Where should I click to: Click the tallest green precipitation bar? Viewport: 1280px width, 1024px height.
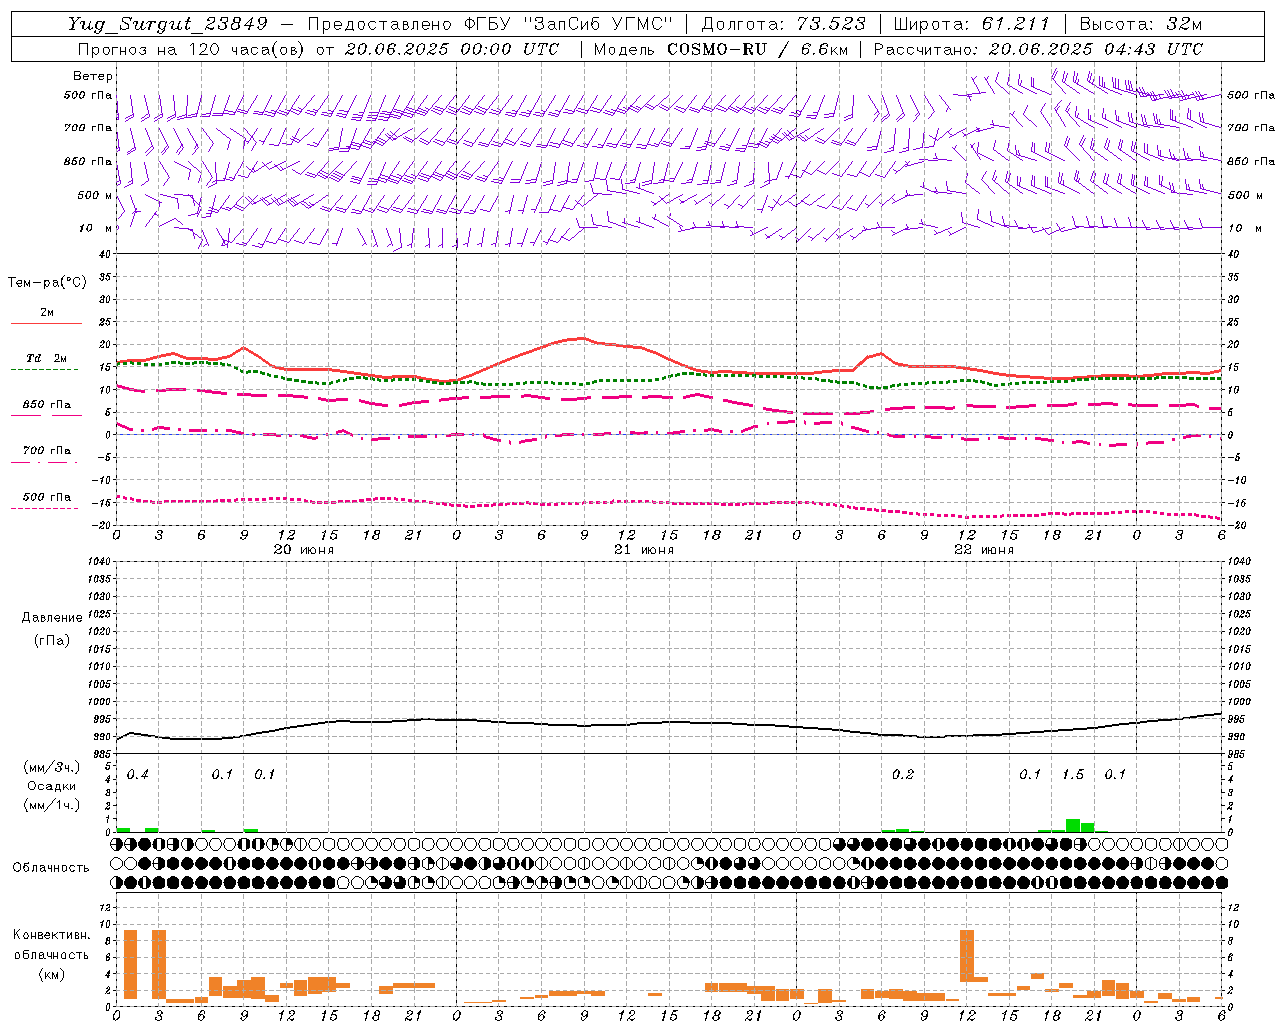pyautogui.click(x=1073, y=825)
